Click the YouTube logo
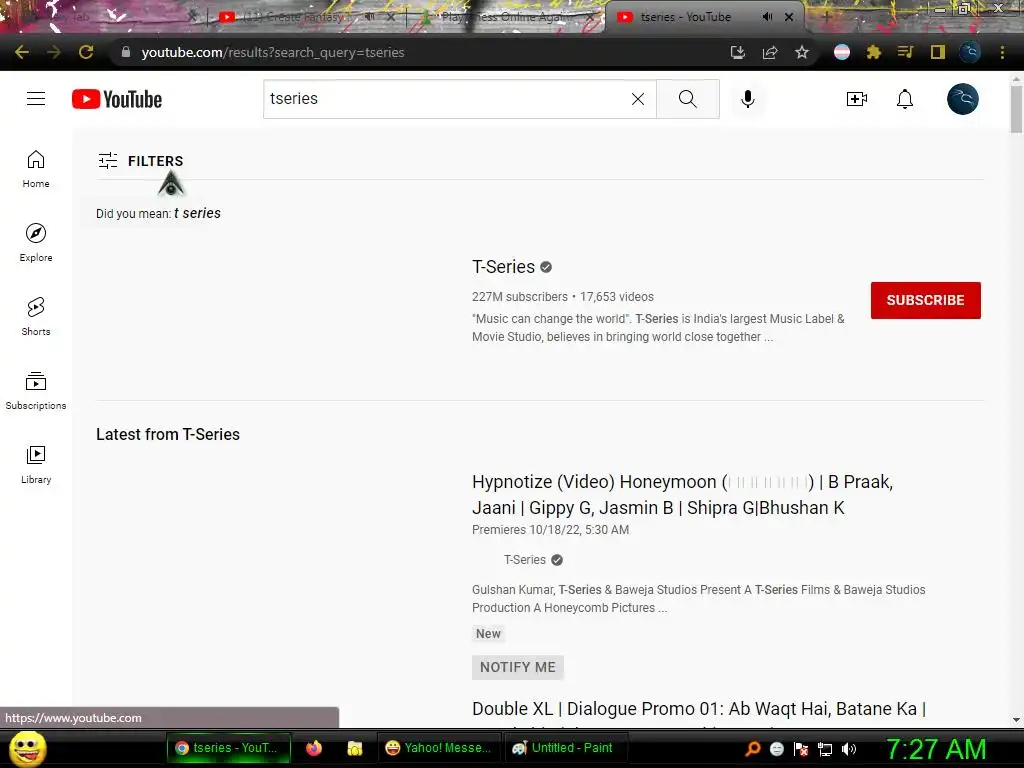 117,99
